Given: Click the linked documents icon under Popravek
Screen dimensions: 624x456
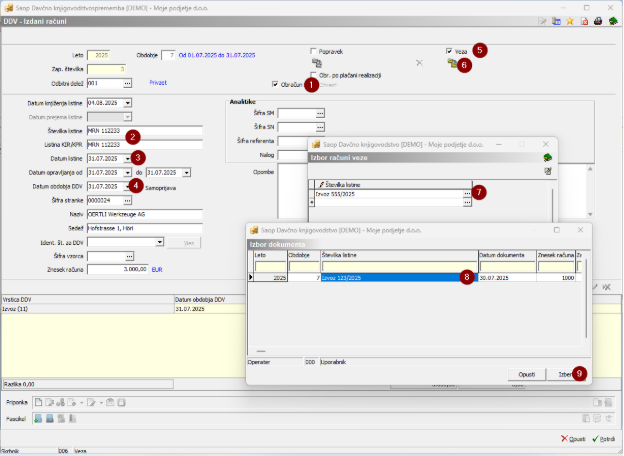Looking at the screenshot, I should (317, 63).
